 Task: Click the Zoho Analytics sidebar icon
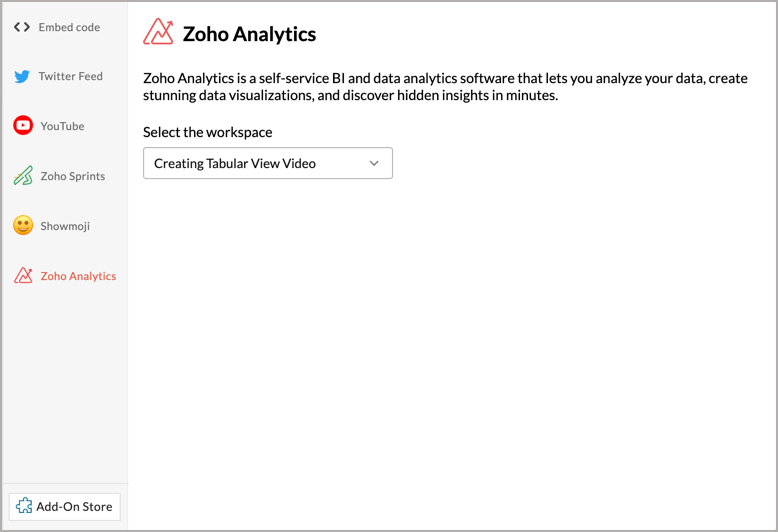(x=23, y=275)
